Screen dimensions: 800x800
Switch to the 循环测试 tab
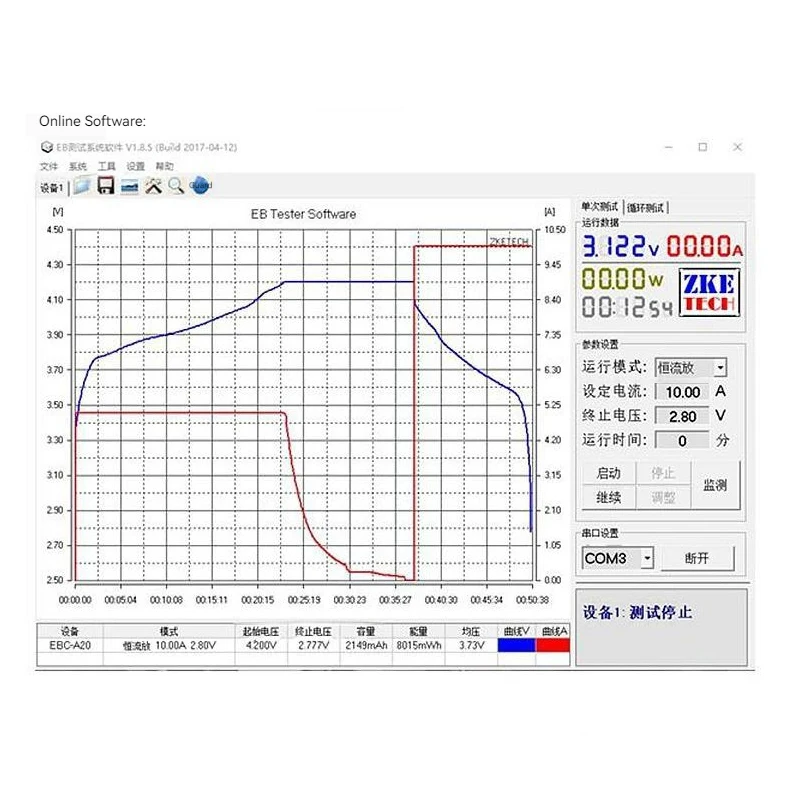tap(645, 208)
